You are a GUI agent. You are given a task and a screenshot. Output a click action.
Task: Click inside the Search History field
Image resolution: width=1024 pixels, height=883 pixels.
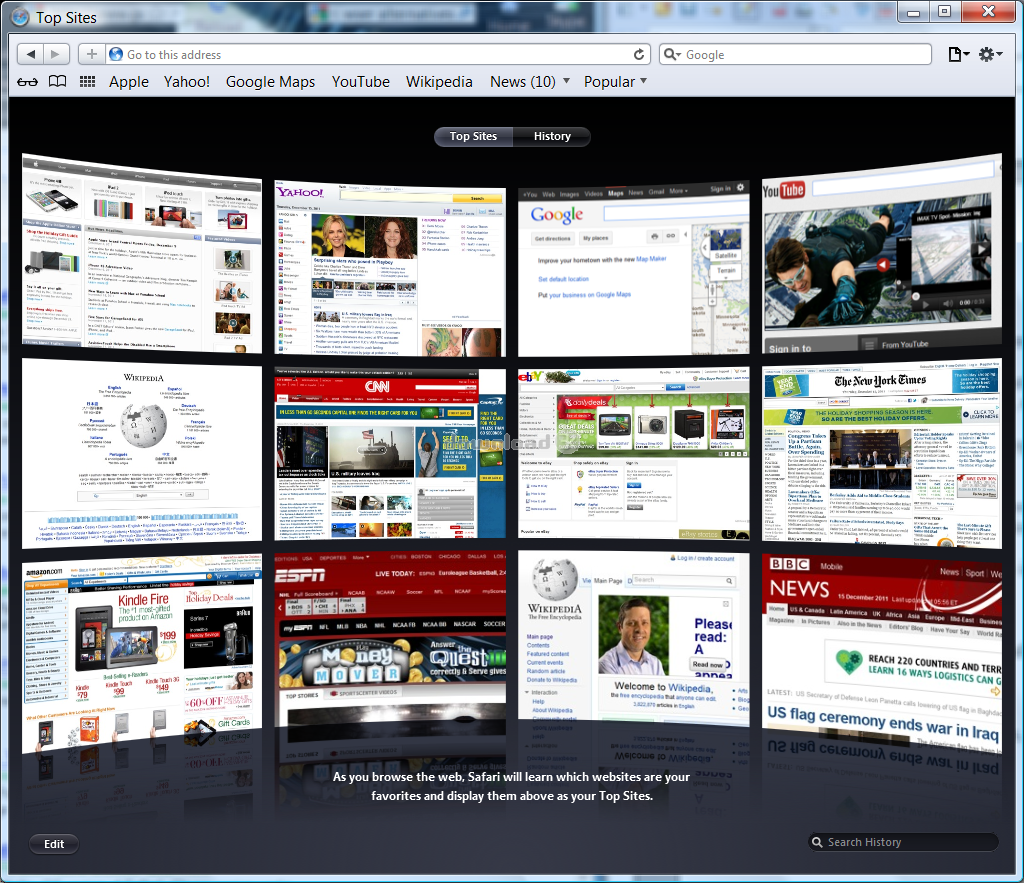click(x=900, y=841)
